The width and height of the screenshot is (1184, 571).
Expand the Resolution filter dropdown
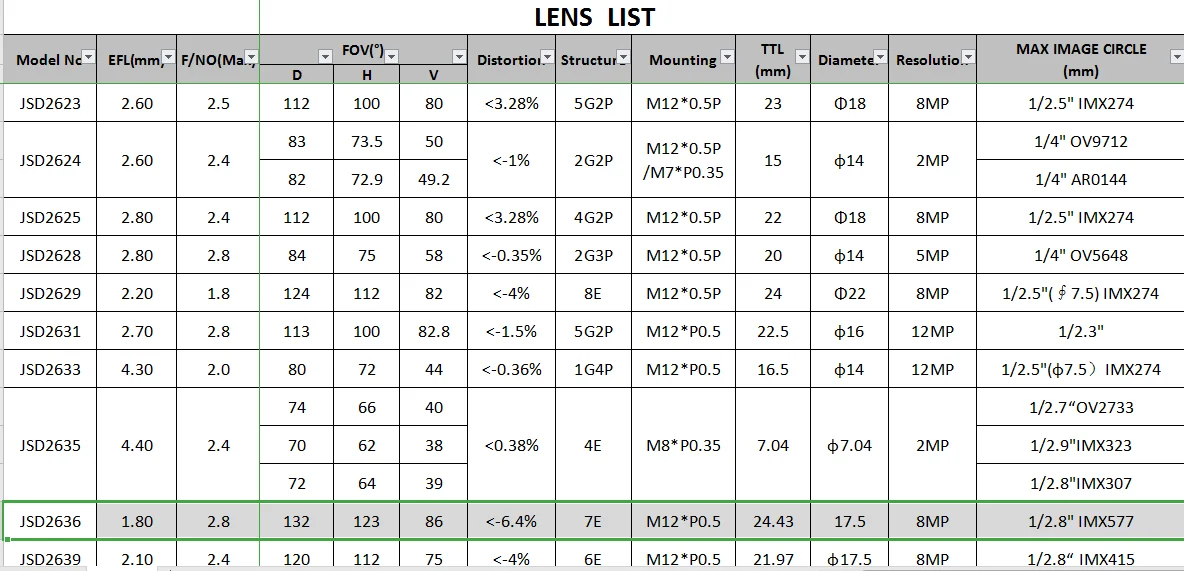[967, 58]
